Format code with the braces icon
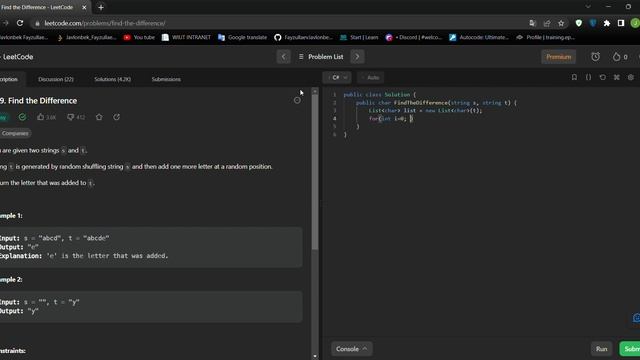The image size is (640, 360). 588,77
